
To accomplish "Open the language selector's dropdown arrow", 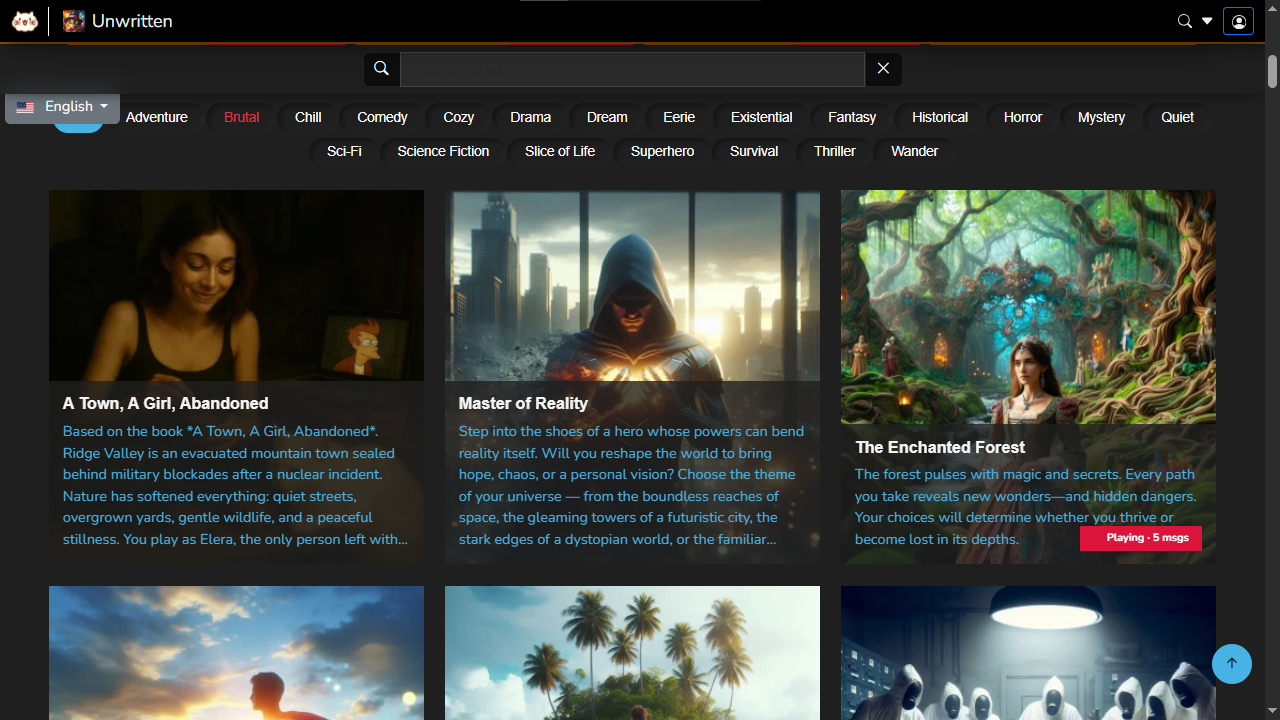I will (104, 107).
